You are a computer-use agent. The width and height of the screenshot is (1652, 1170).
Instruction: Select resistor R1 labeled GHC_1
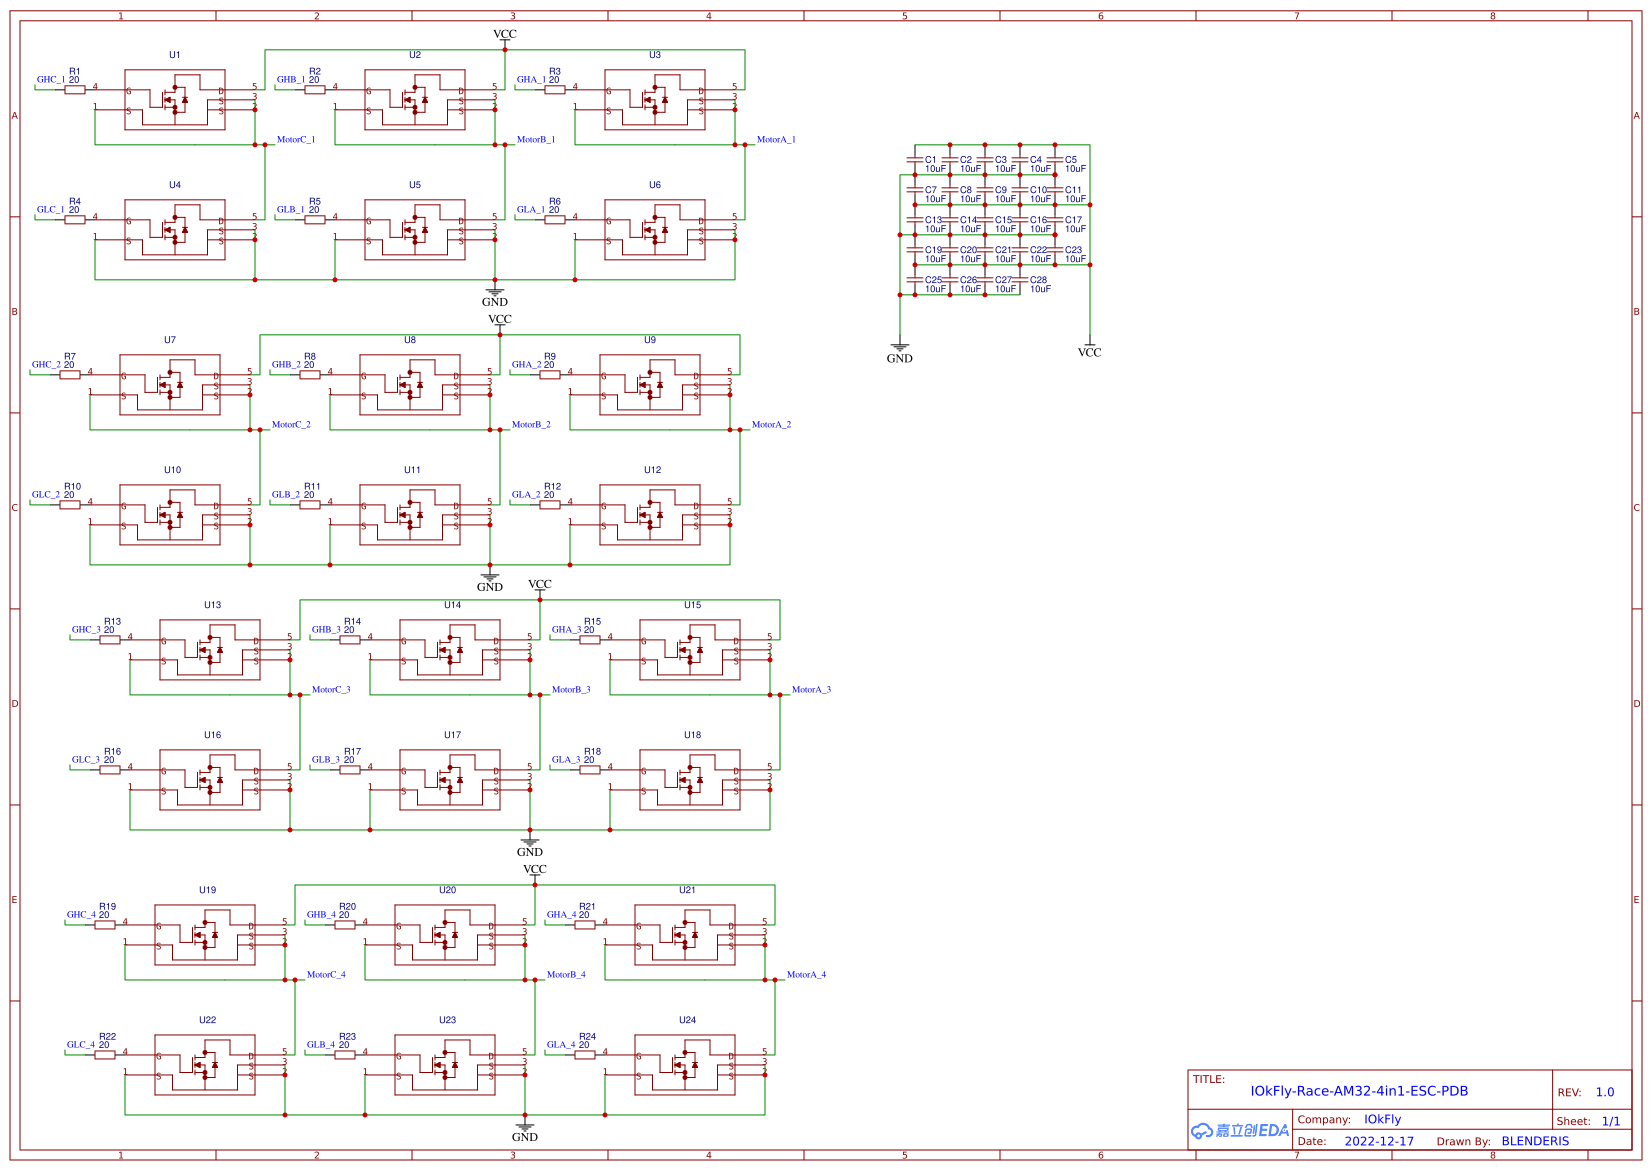click(x=74, y=88)
